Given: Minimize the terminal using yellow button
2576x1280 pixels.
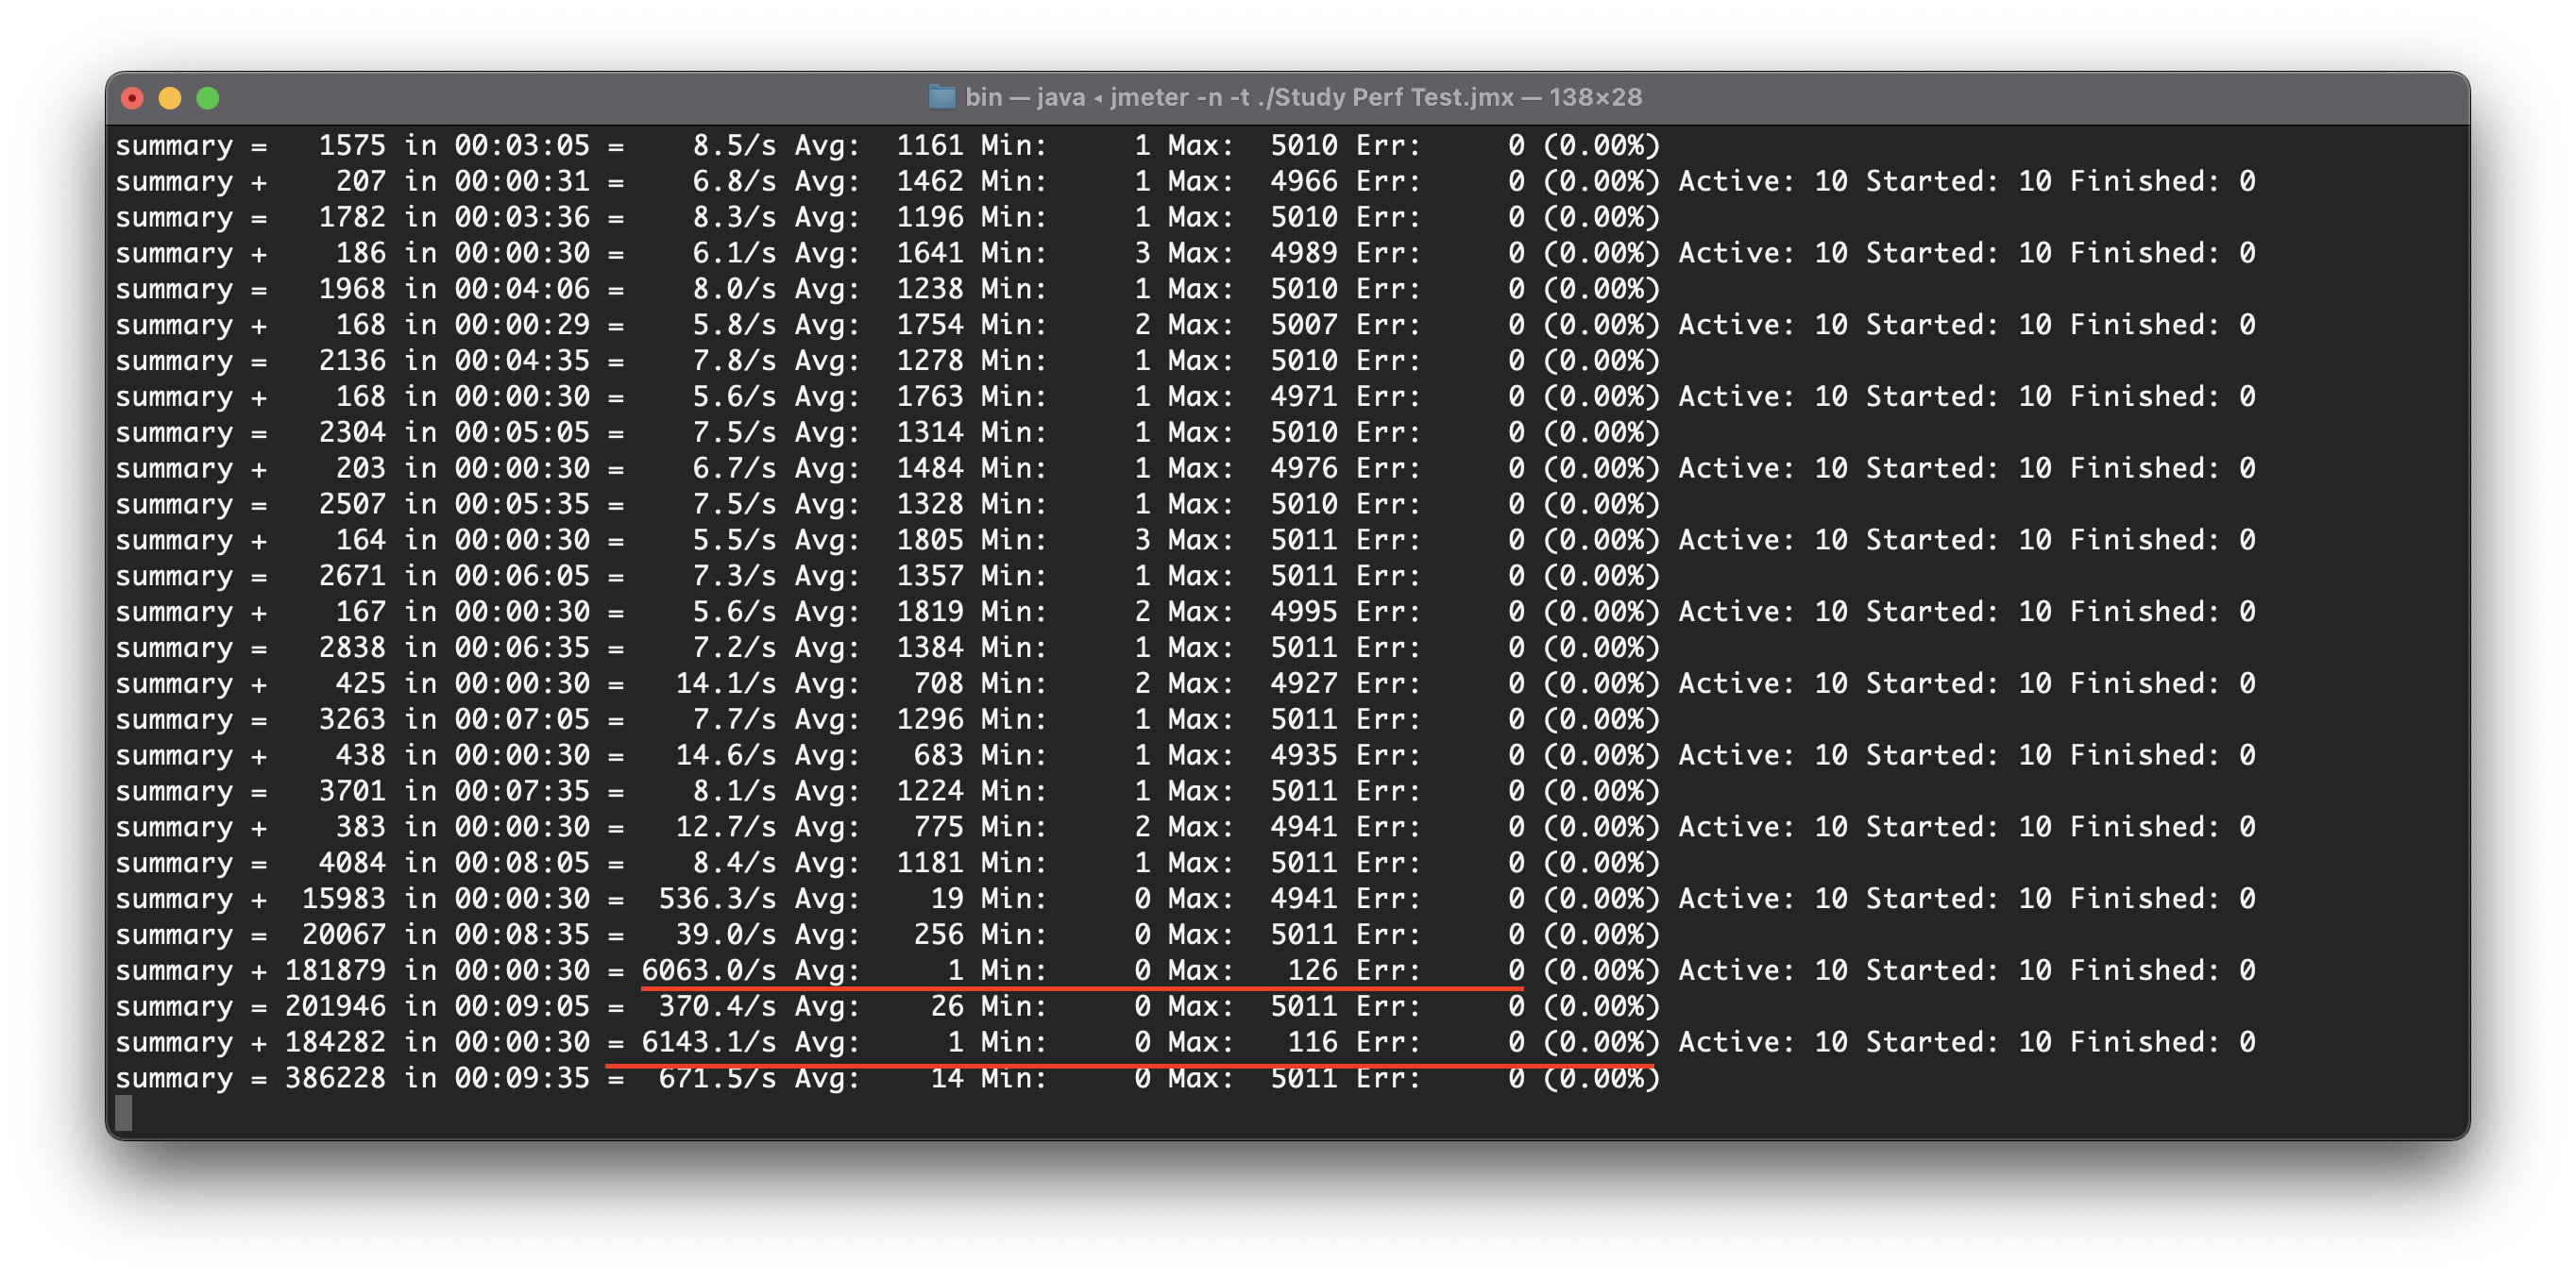Looking at the screenshot, I should click(170, 98).
